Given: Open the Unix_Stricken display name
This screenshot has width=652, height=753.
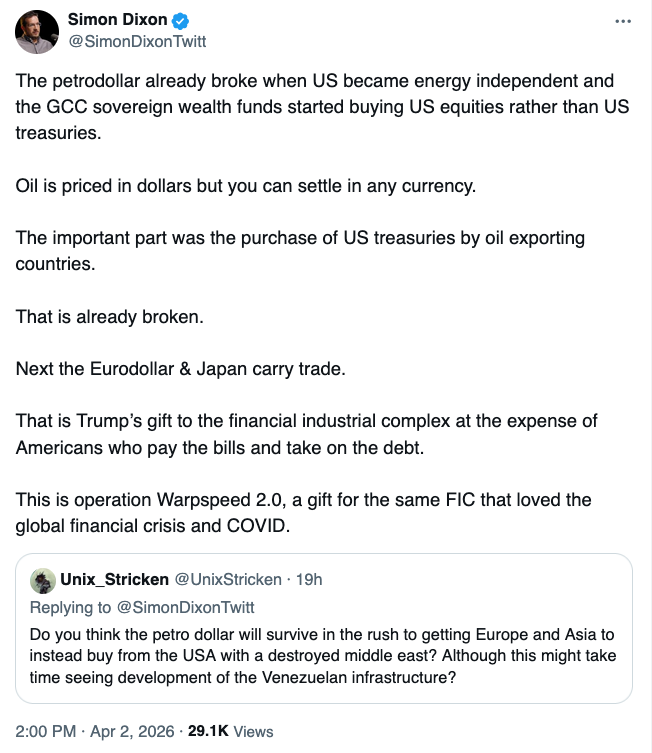Looking at the screenshot, I should pyautogui.click(x=114, y=580).
